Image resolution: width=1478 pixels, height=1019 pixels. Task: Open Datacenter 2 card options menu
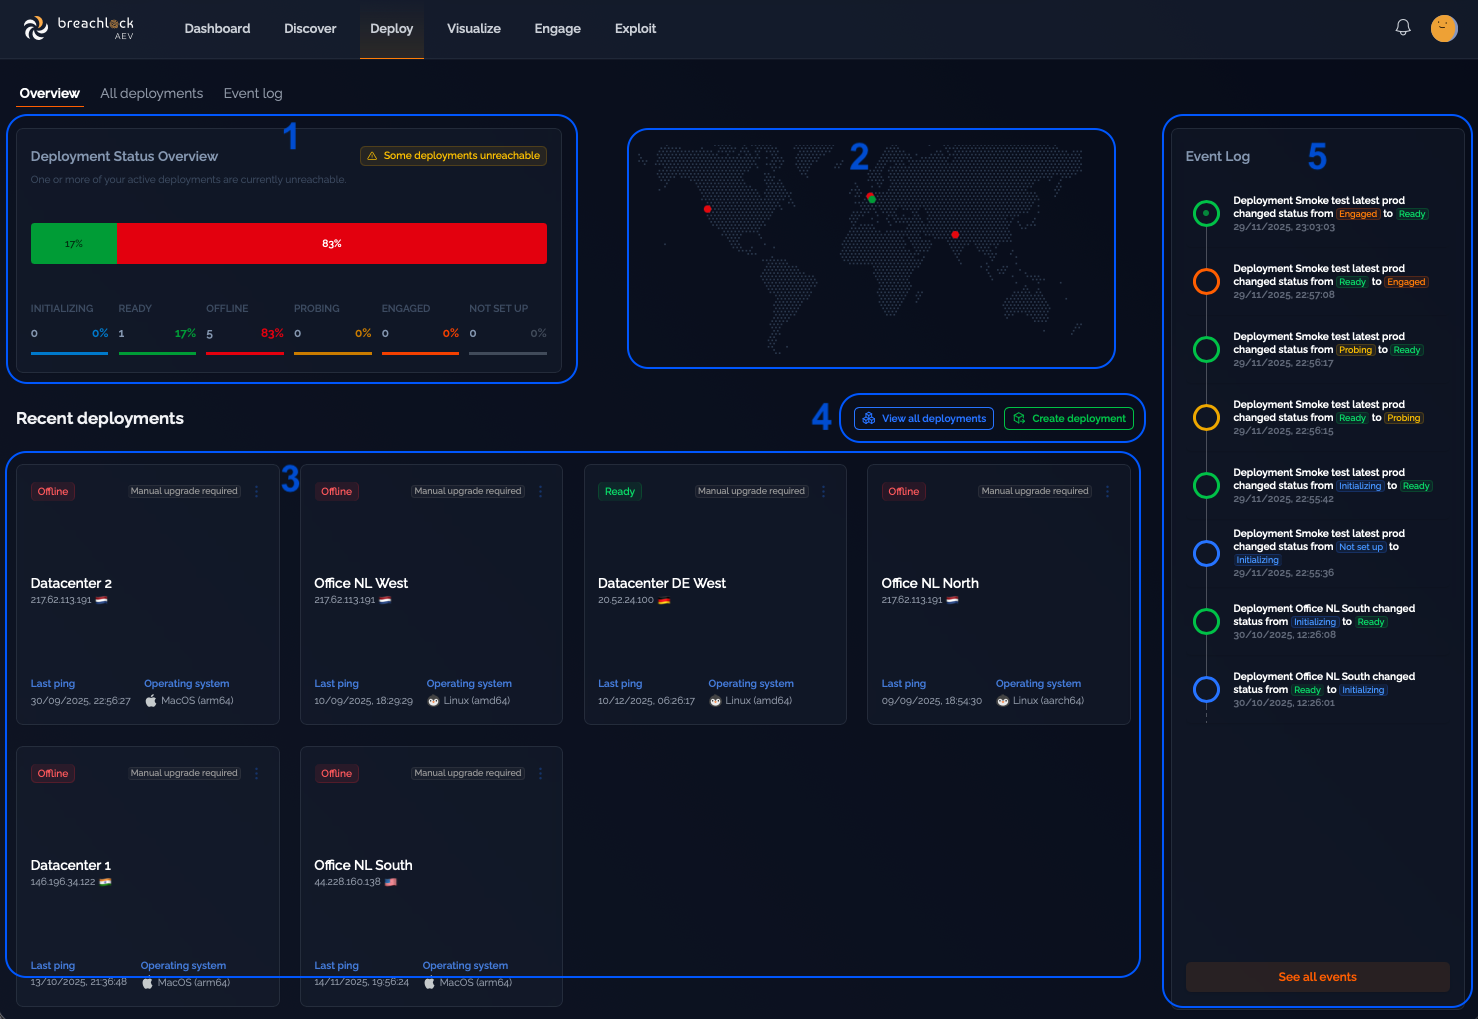click(x=257, y=491)
